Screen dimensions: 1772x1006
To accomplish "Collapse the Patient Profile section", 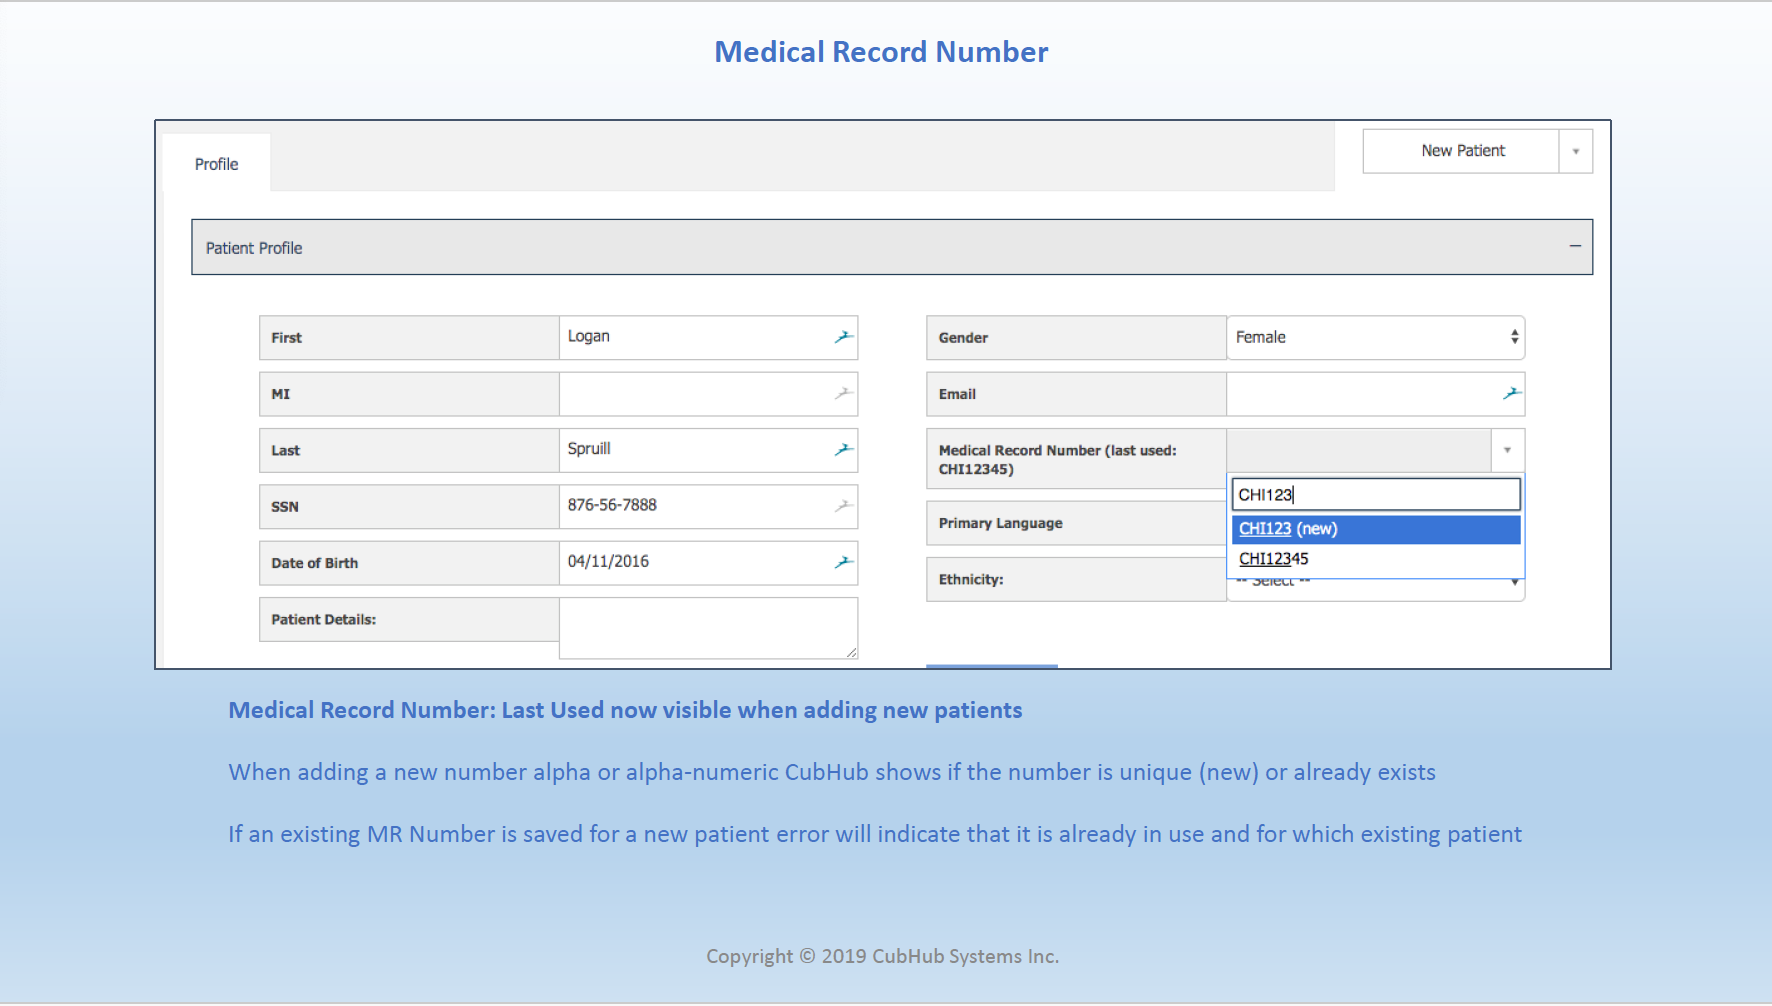I will point(1575,246).
